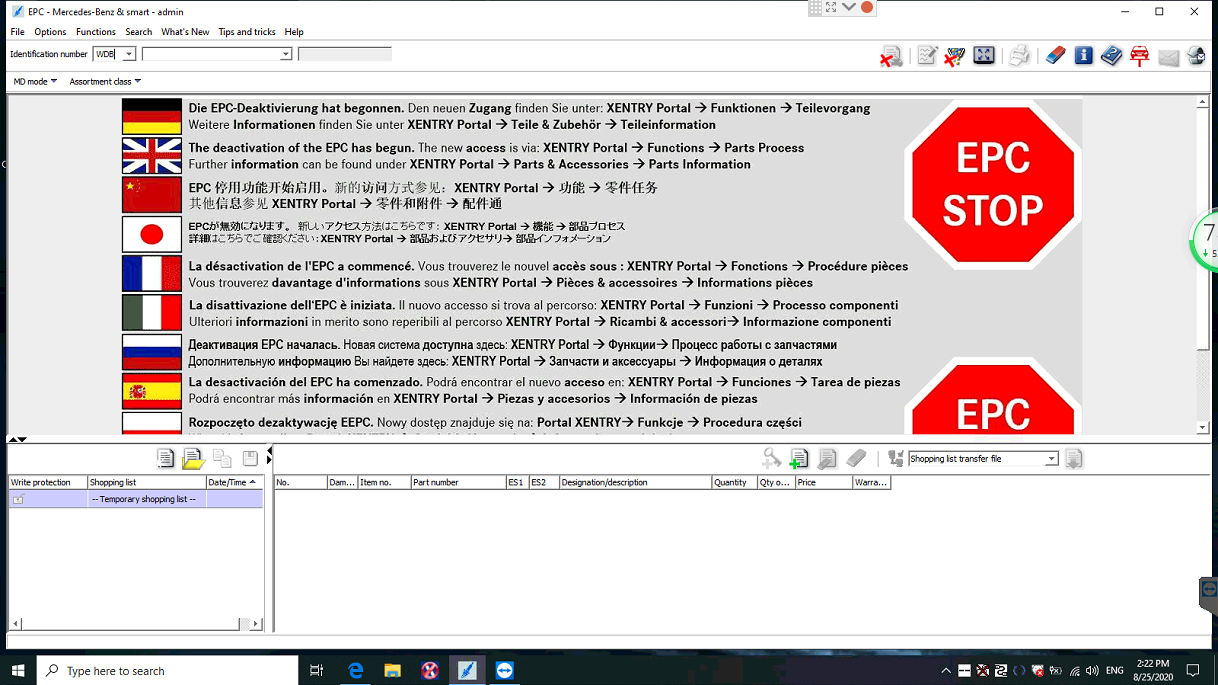Click the blue information icon in toolbar
The image size is (1218, 685).
1083,56
